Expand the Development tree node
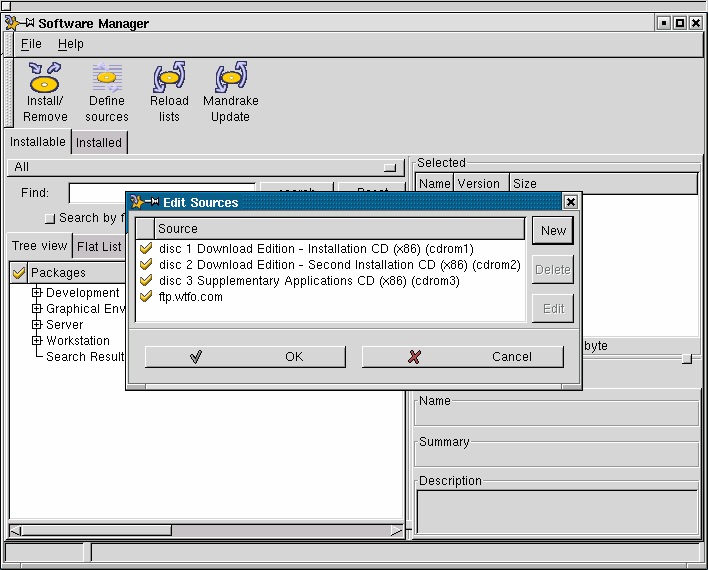This screenshot has height=570, width=708. coord(37,292)
